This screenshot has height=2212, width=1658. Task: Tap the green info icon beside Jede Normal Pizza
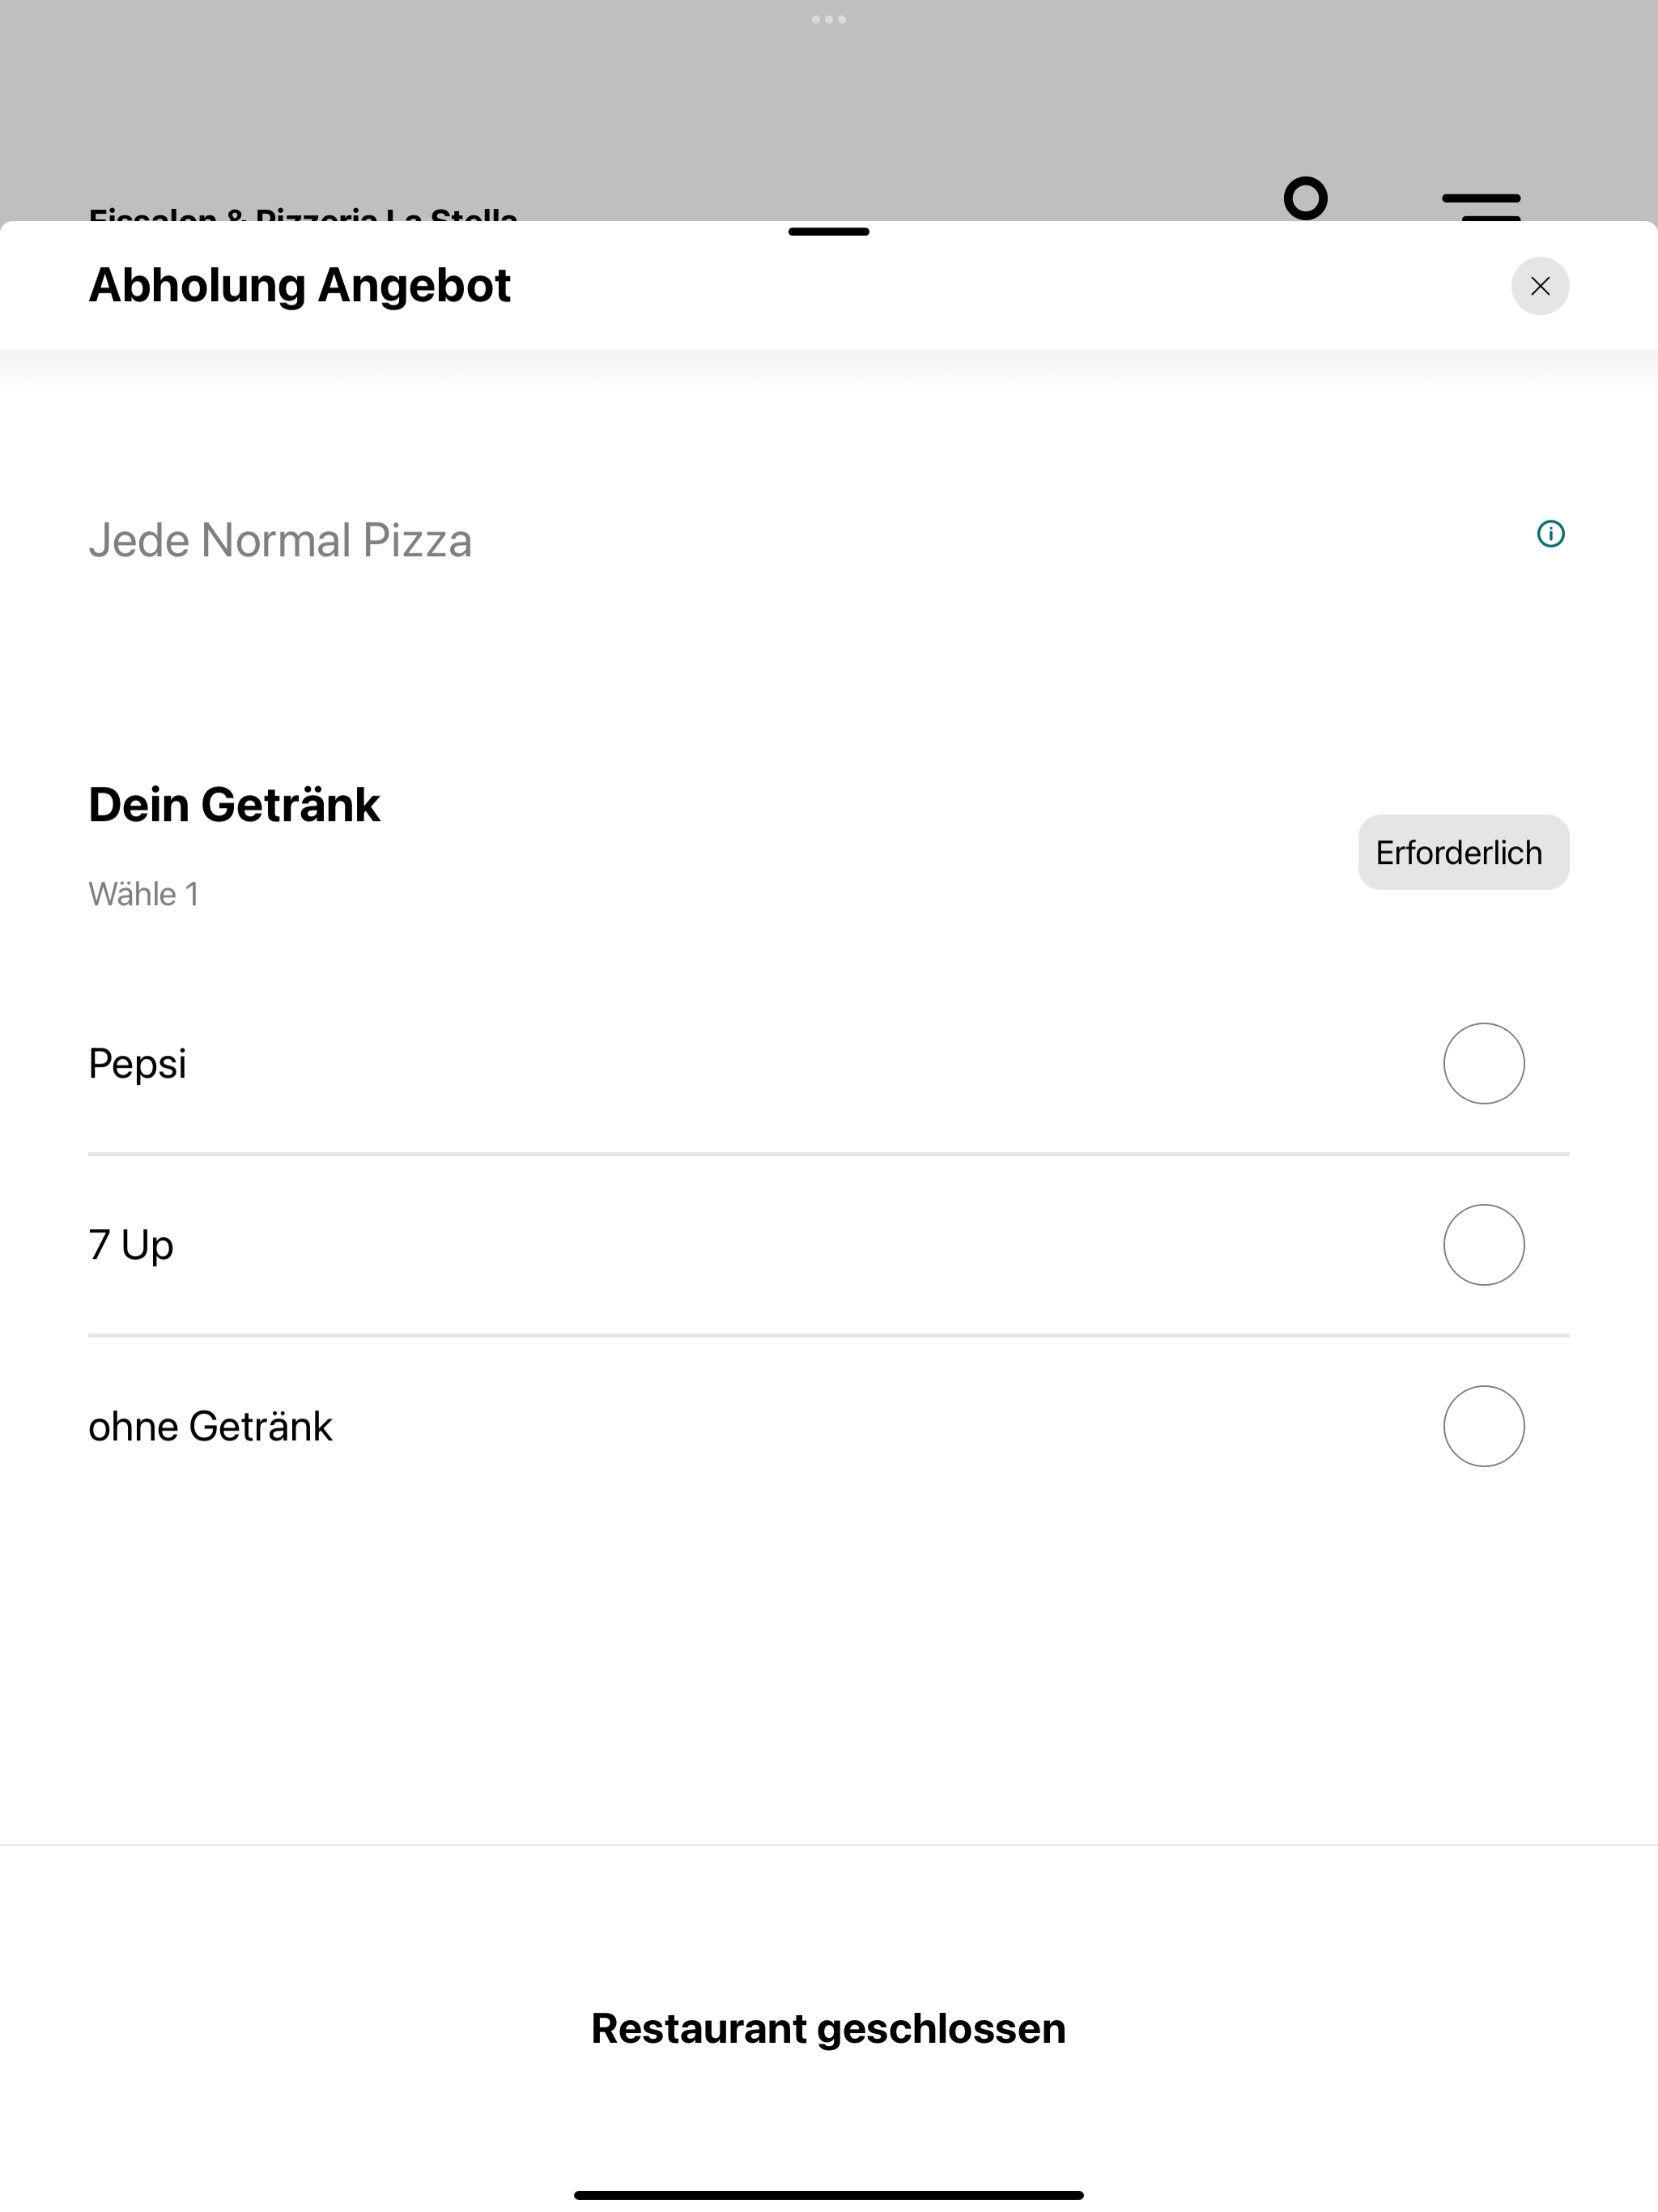coord(1550,534)
